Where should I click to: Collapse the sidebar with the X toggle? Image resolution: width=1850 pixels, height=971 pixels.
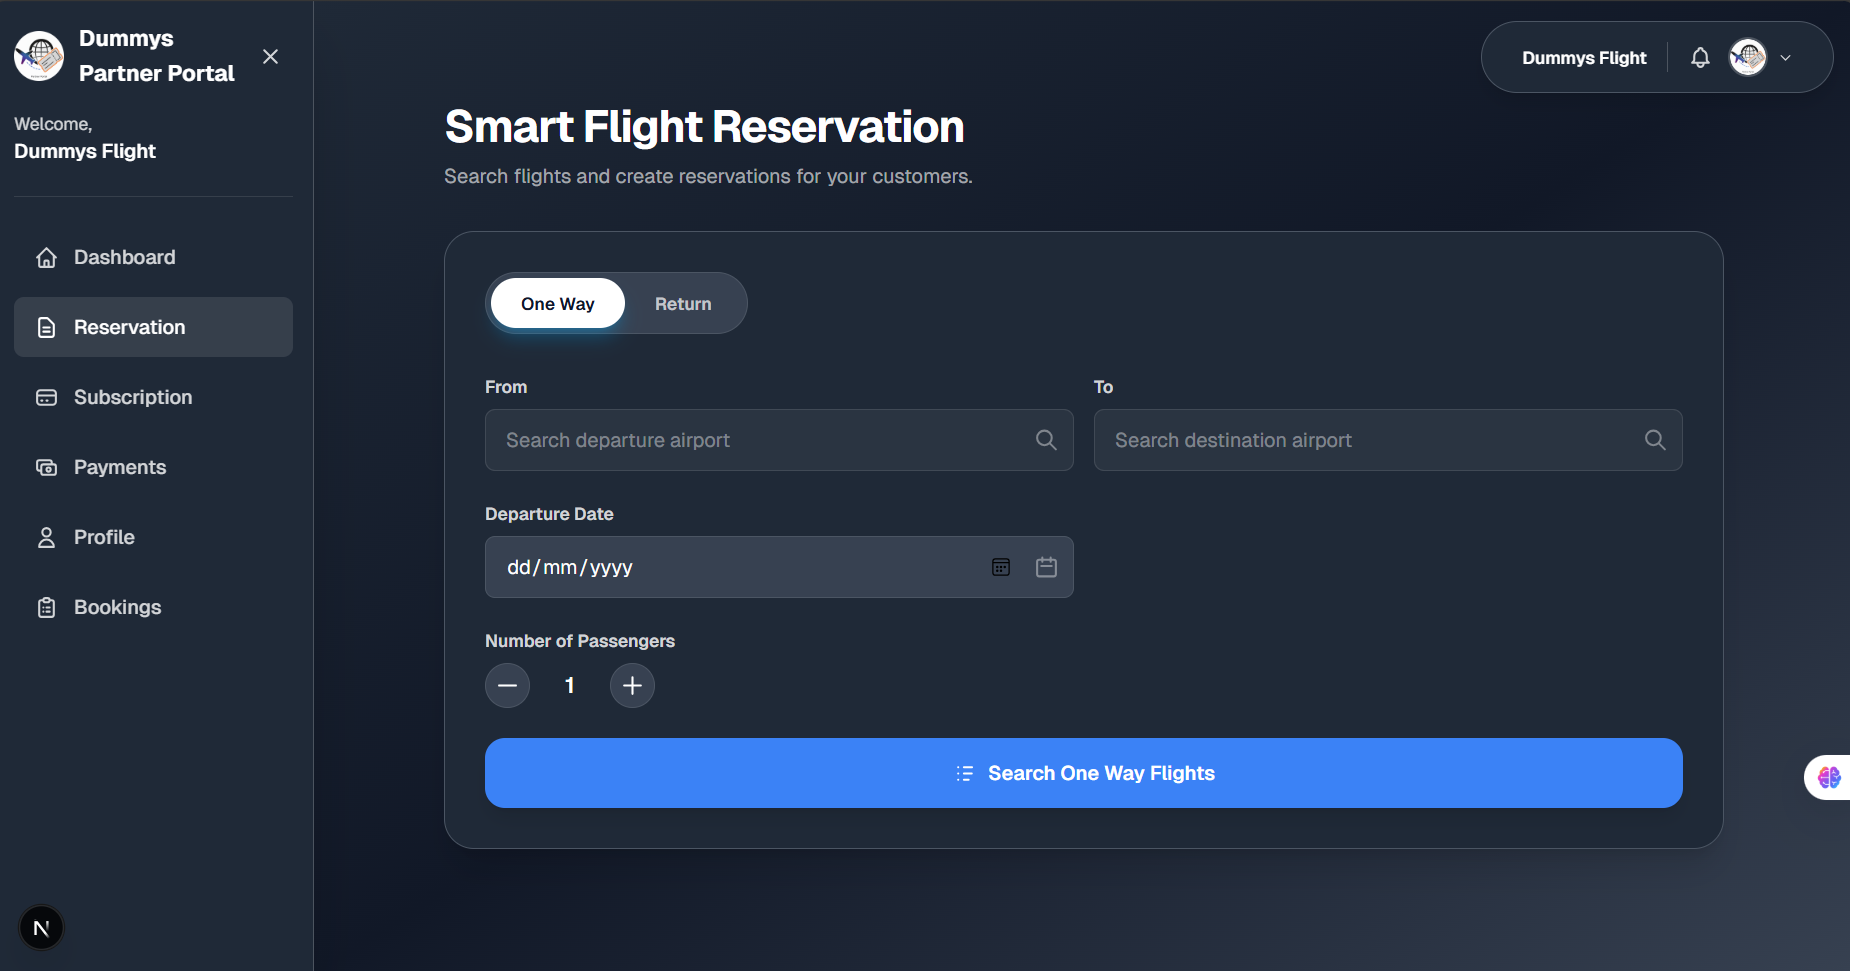point(270,57)
